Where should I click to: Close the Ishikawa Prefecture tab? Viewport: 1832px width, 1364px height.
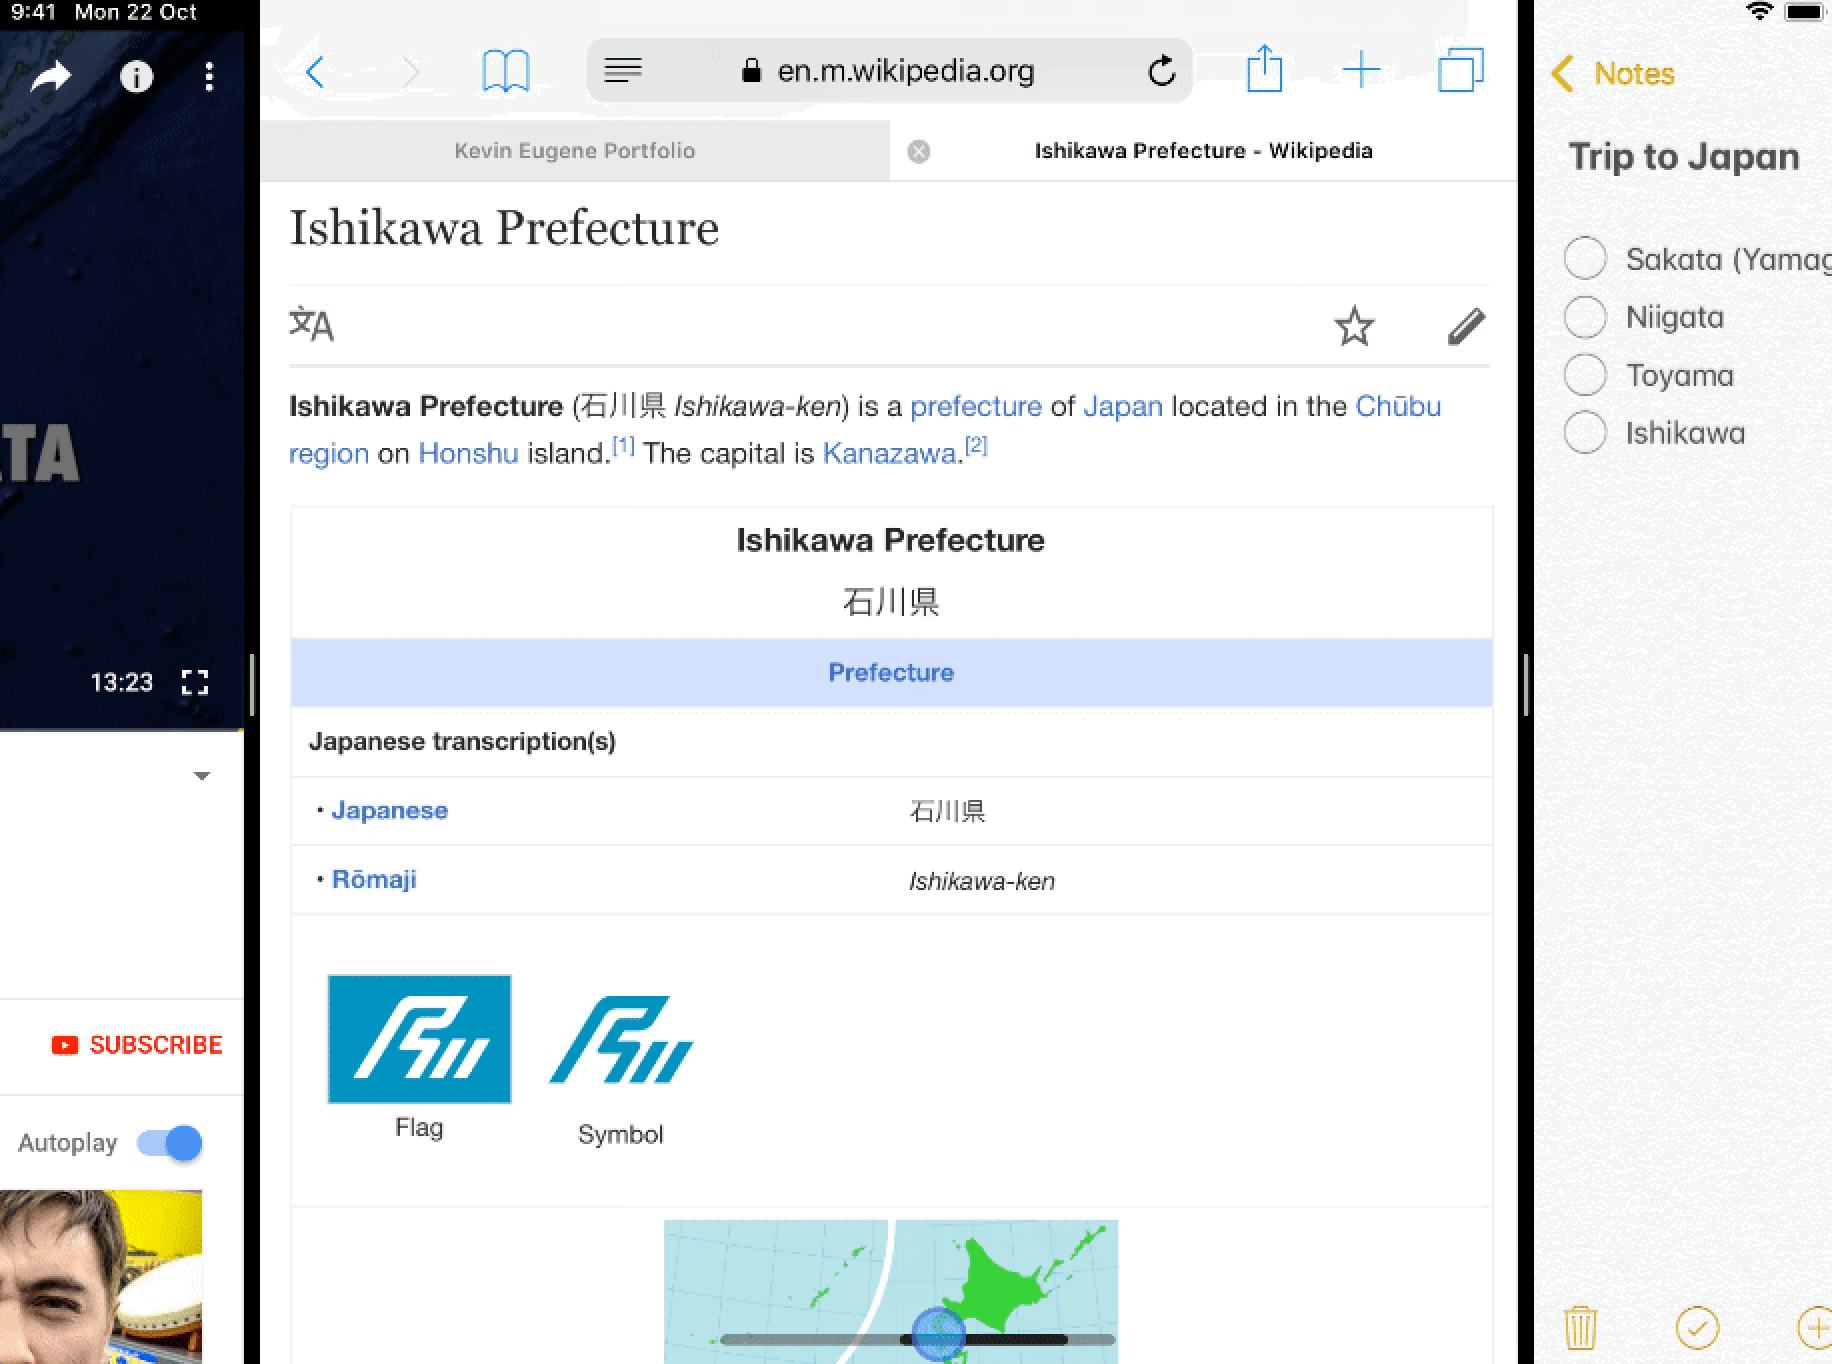tap(918, 151)
